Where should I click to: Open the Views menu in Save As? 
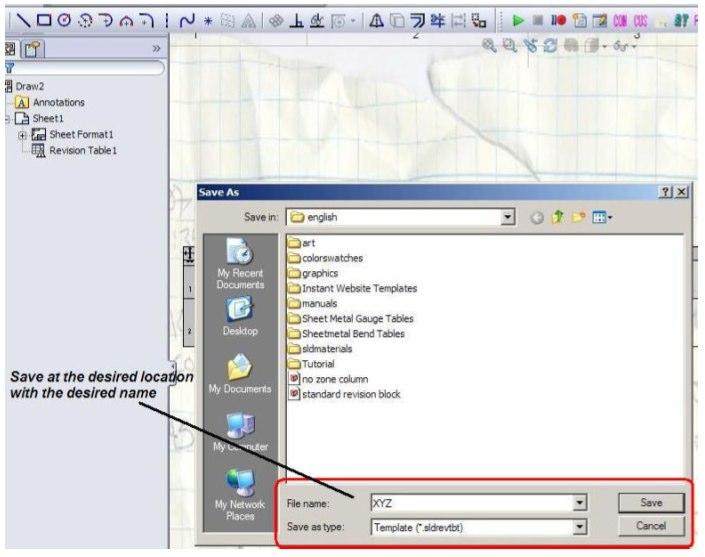tap(602, 218)
